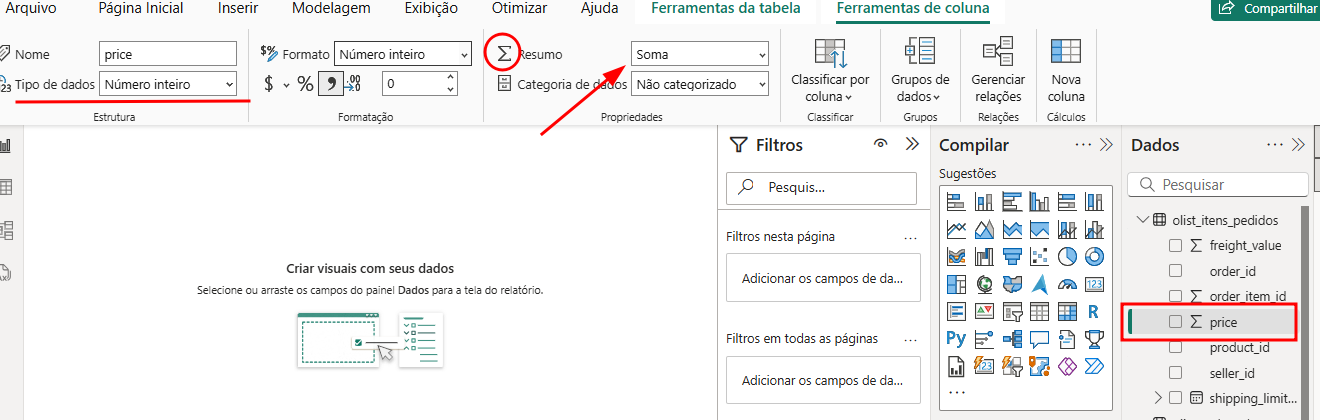Select the donut chart visual

(1094, 257)
